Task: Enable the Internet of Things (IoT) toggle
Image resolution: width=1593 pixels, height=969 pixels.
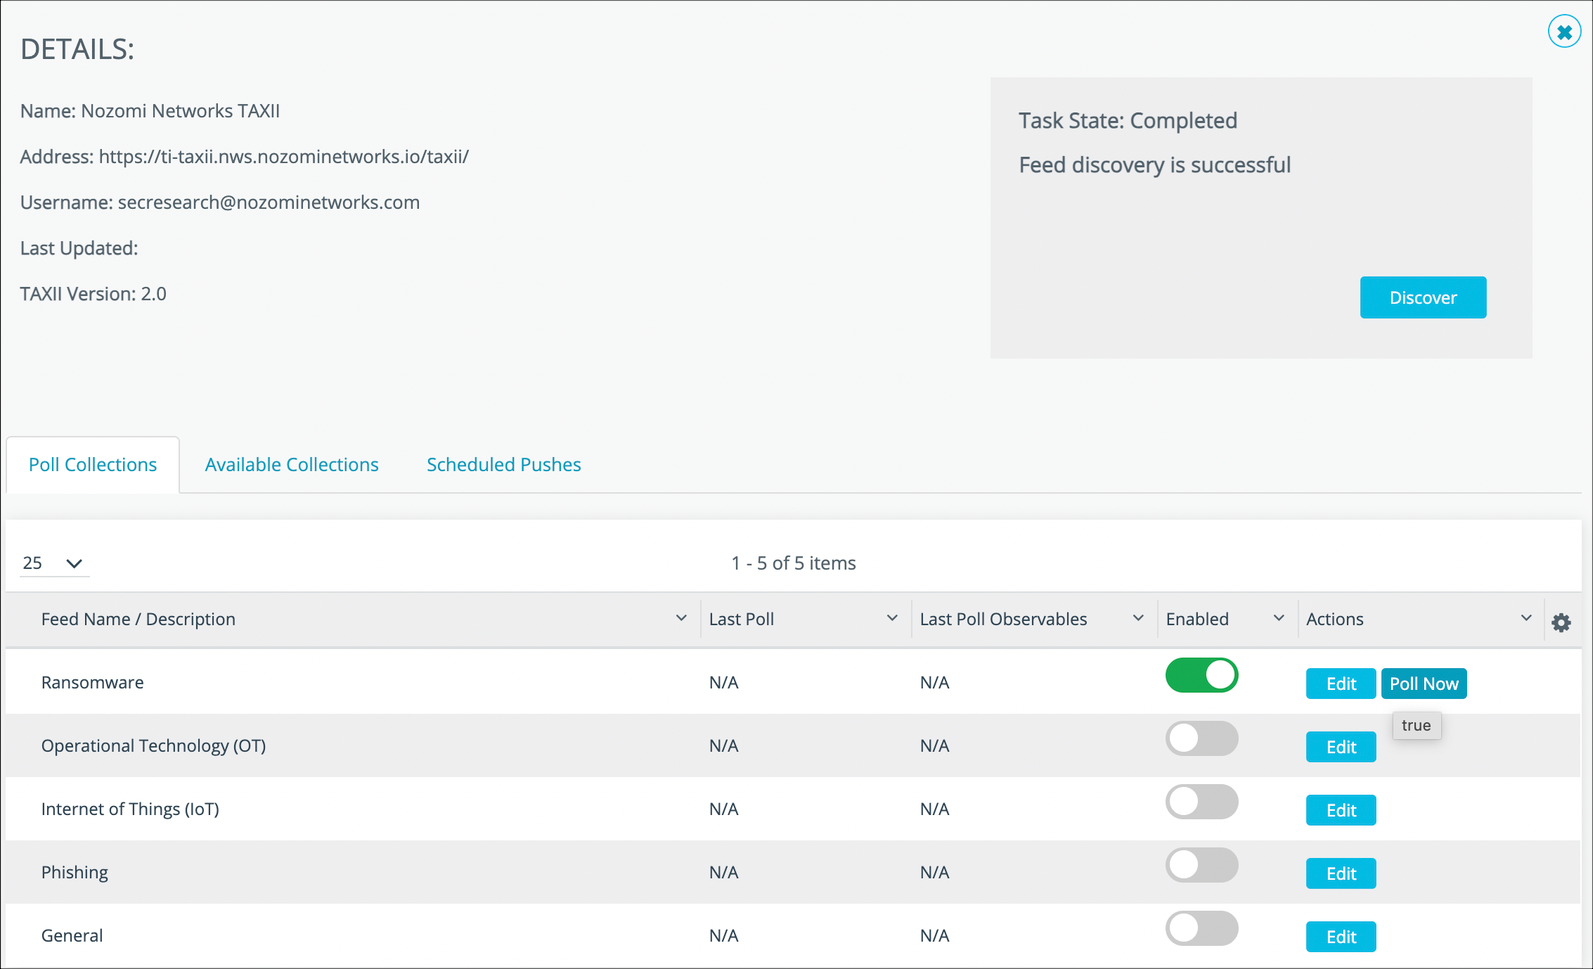Action: click(x=1202, y=802)
